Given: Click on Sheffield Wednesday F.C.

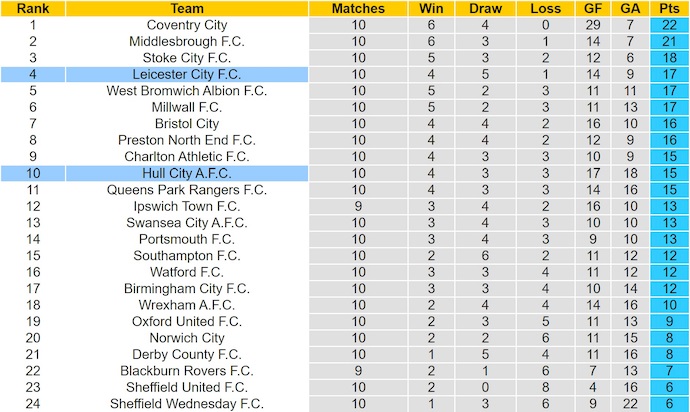Looking at the screenshot, I should coord(186,403).
